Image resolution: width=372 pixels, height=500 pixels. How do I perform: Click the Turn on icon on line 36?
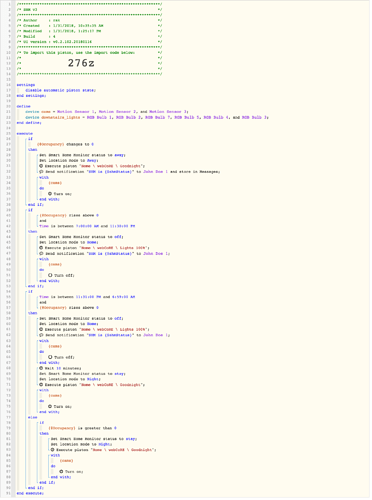tap(50, 194)
